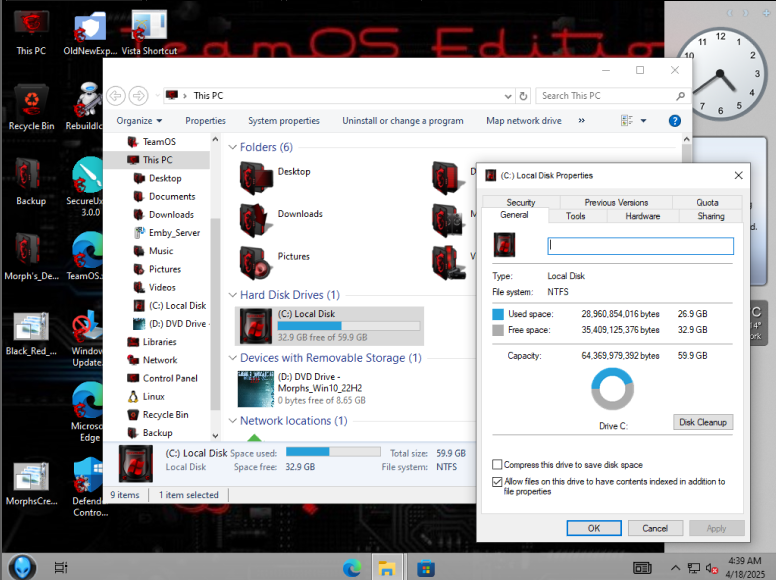Switch to the Quota tab
Viewport: 776px width, 580px height.
[x=707, y=202]
